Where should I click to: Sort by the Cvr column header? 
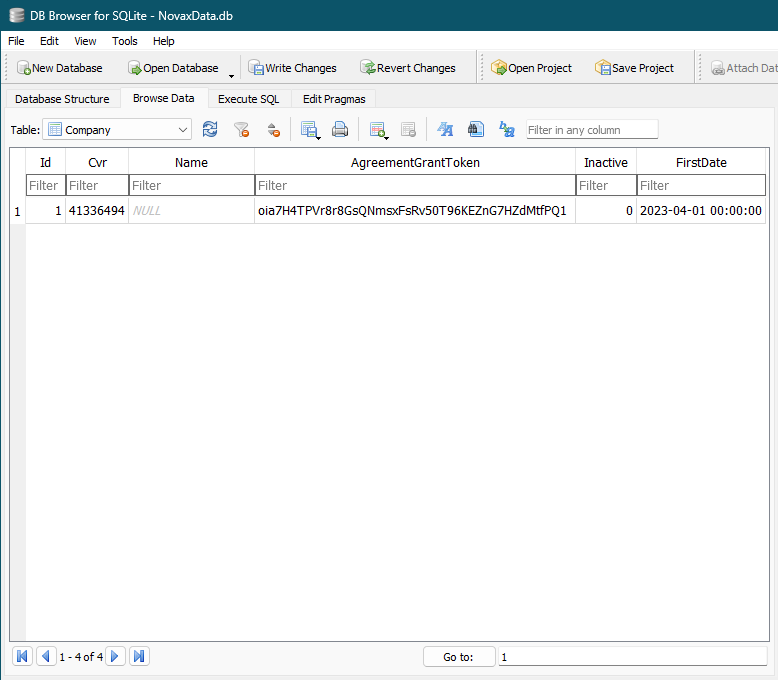click(x=97, y=162)
